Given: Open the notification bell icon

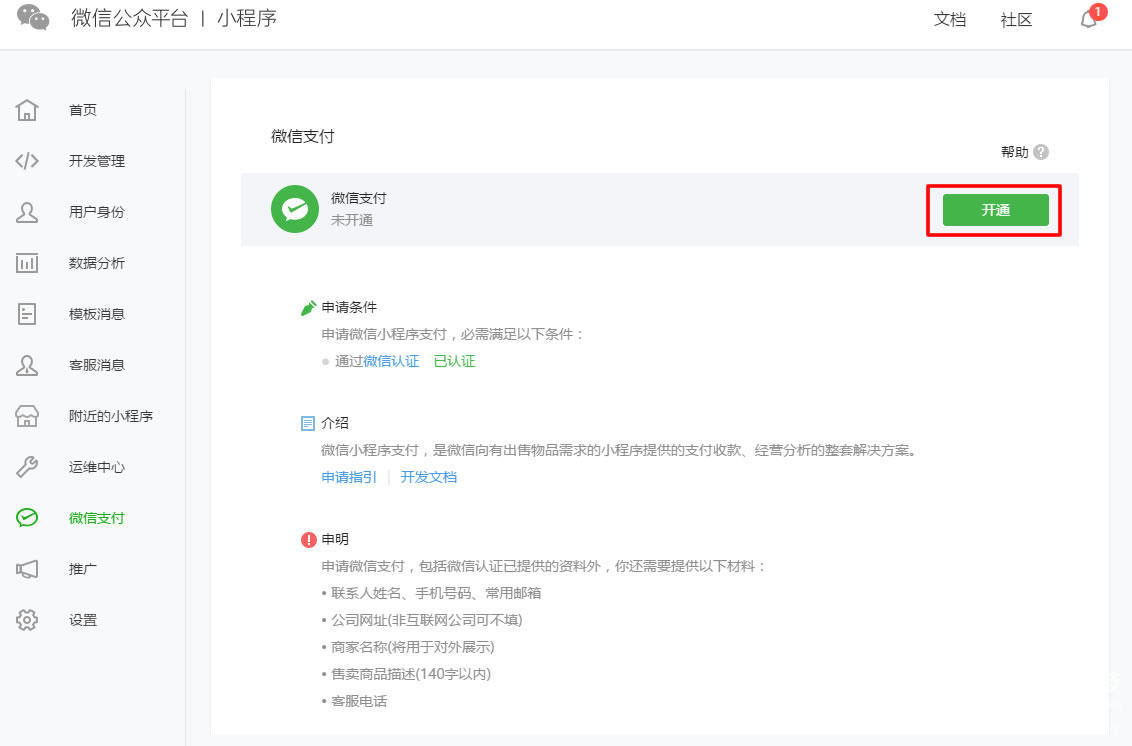Looking at the screenshot, I should coord(1089,20).
